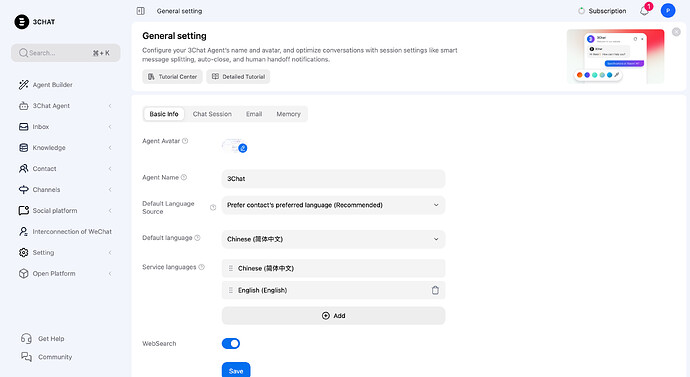Open the Inbox menu item
Screen dimensions: 690x377
click(x=65, y=127)
